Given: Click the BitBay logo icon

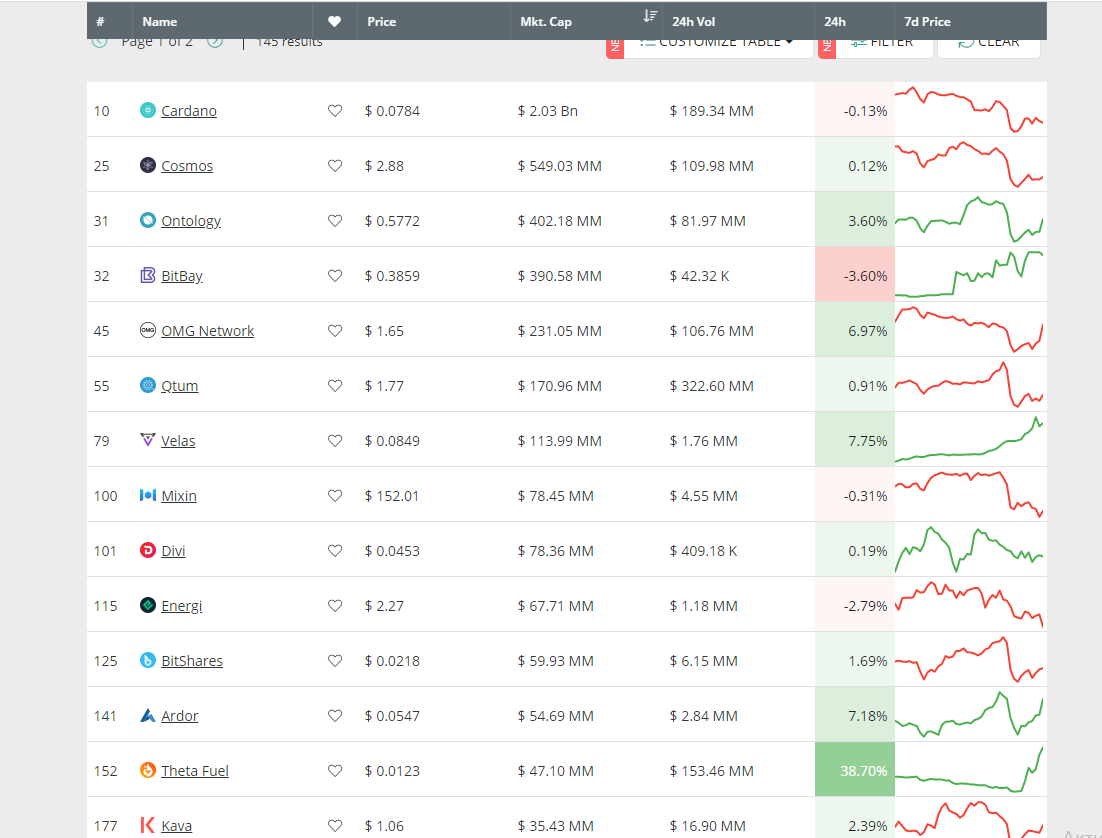Looking at the screenshot, I should (148, 276).
